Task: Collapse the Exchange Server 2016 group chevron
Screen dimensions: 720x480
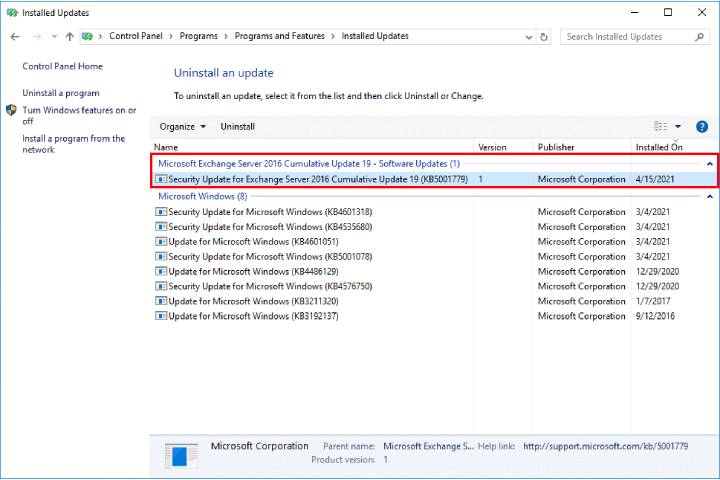Action: coord(709,164)
